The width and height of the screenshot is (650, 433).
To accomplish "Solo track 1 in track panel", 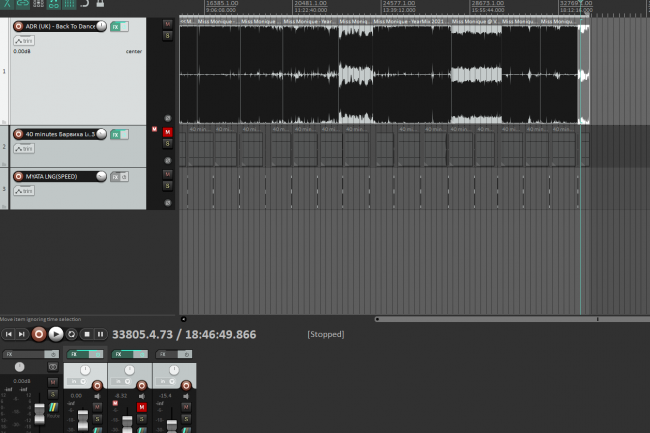I will pyautogui.click(x=167, y=36).
